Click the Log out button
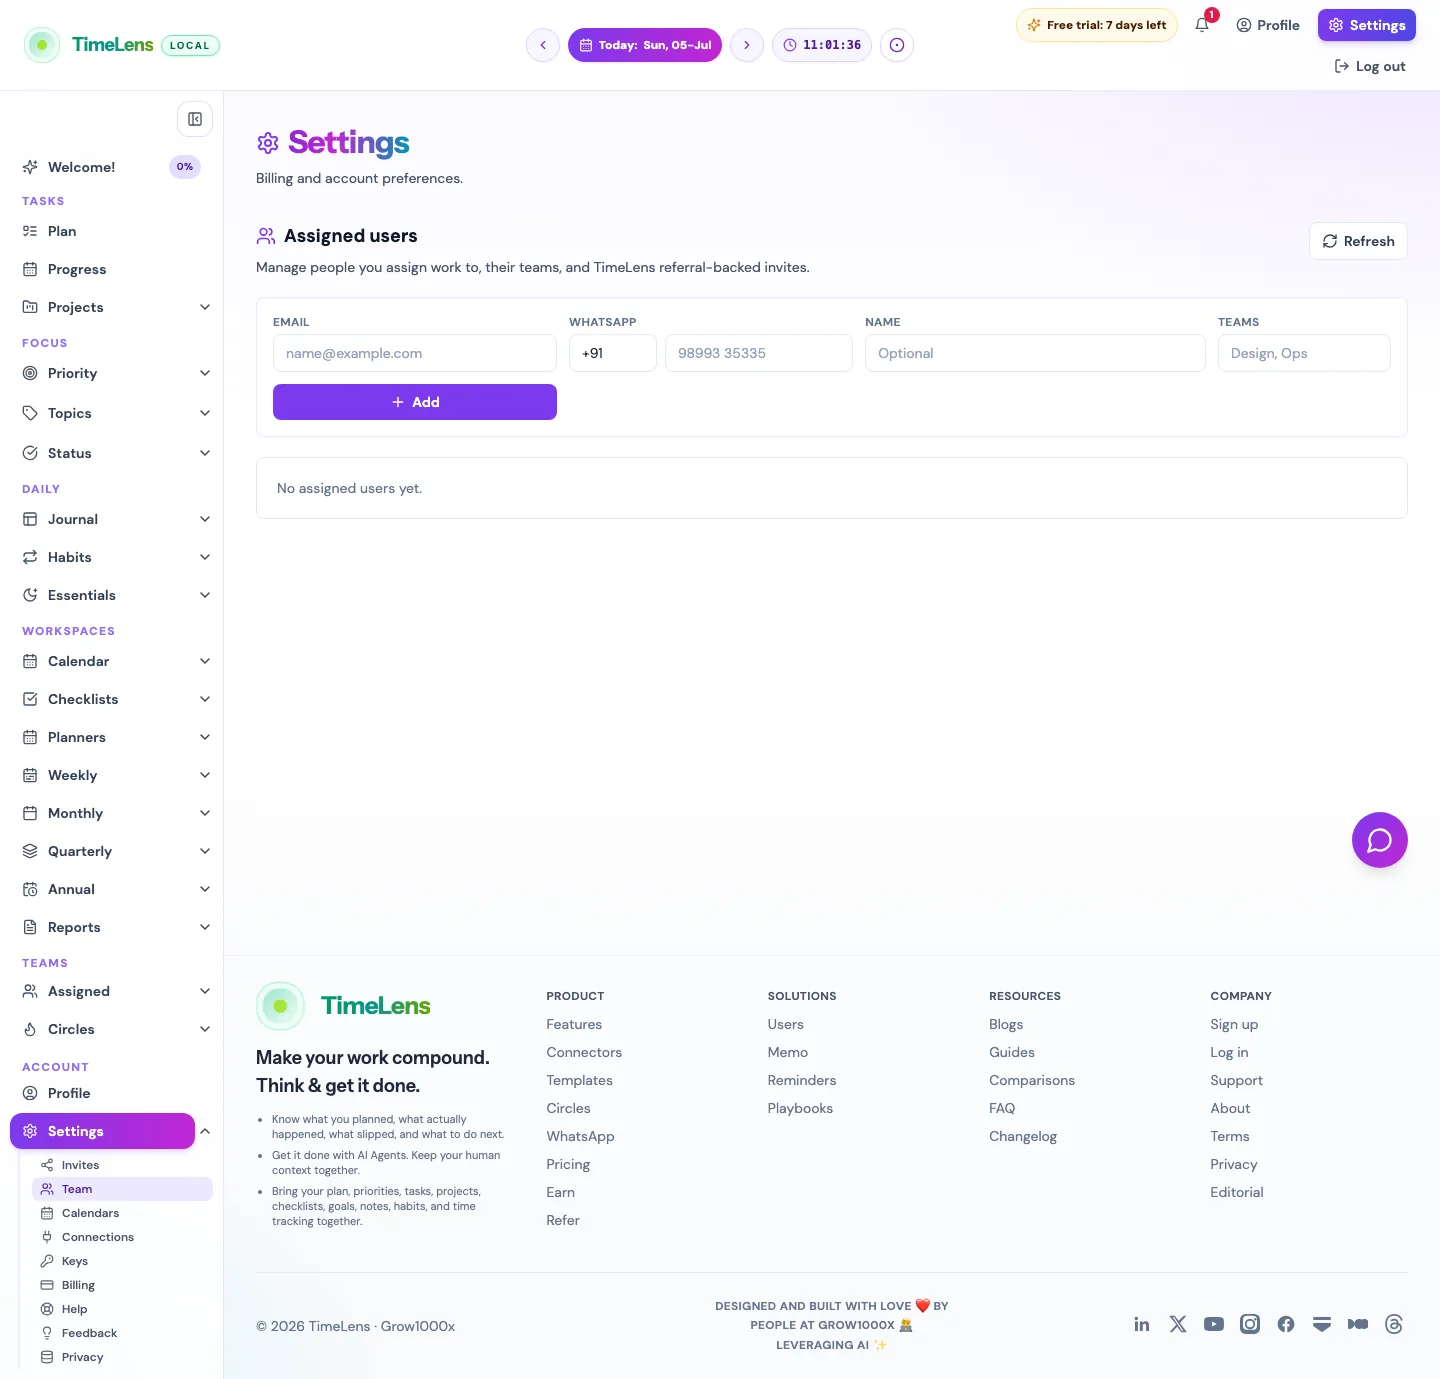The width and height of the screenshot is (1440, 1379). pyautogui.click(x=1370, y=66)
